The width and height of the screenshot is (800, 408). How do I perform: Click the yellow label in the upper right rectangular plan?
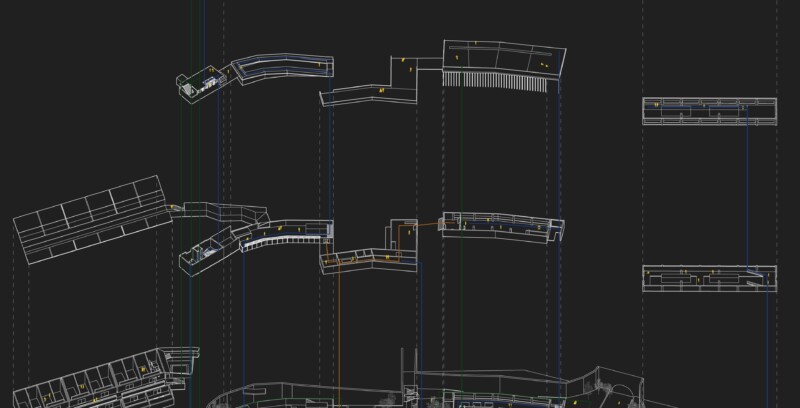pos(656,104)
